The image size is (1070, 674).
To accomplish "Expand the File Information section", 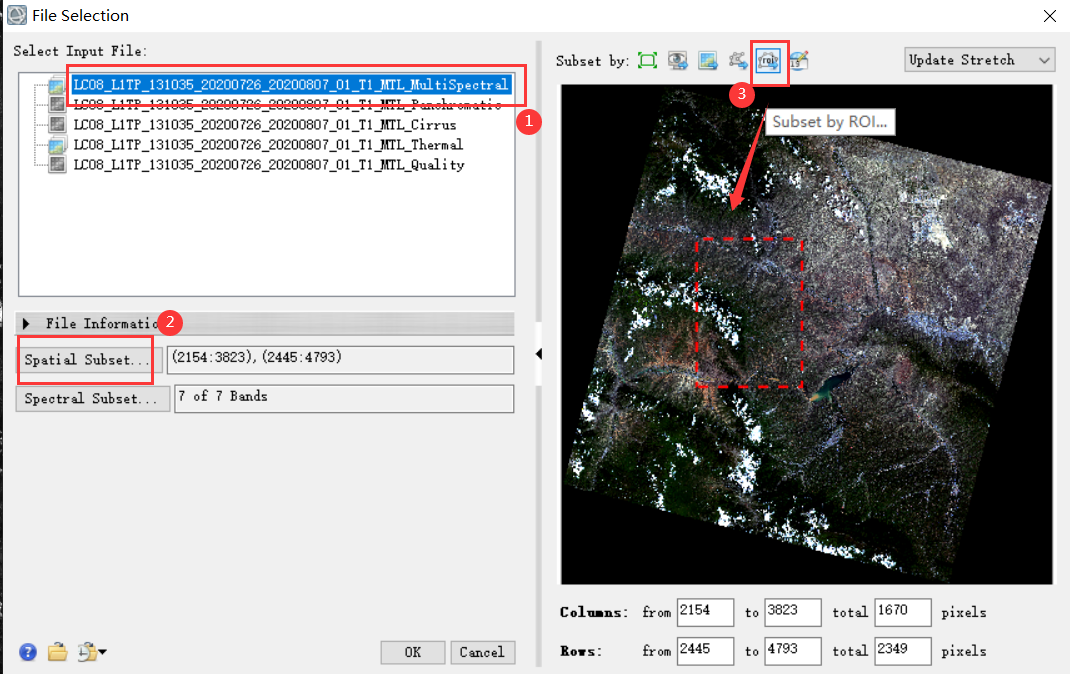I will coord(26,324).
